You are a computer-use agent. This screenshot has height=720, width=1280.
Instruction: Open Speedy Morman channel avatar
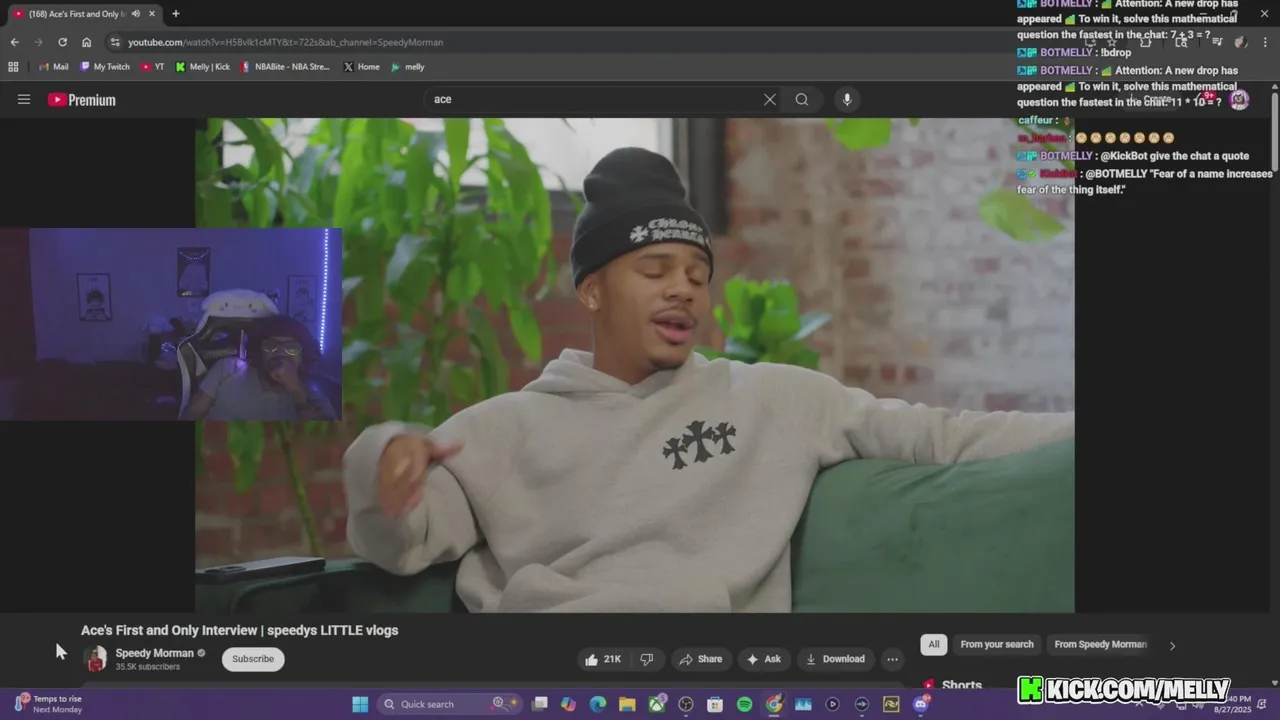(x=96, y=658)
